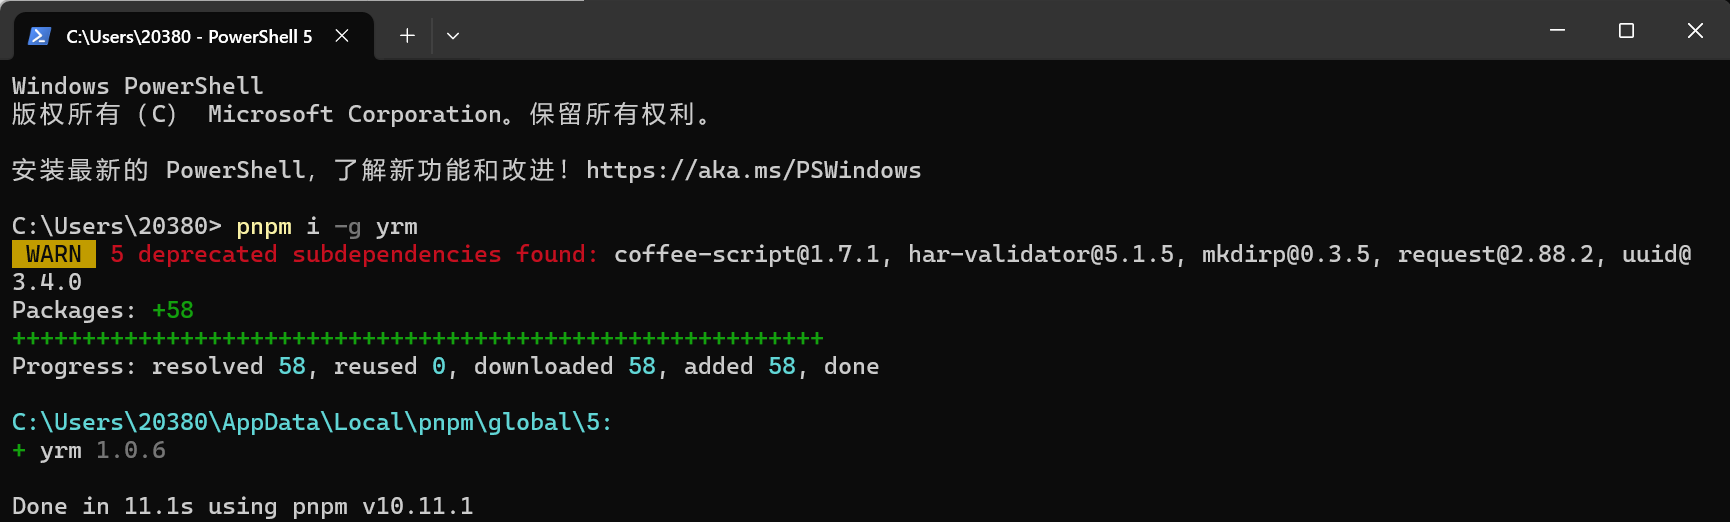Close the terminal window

(x=1695, y=31)
